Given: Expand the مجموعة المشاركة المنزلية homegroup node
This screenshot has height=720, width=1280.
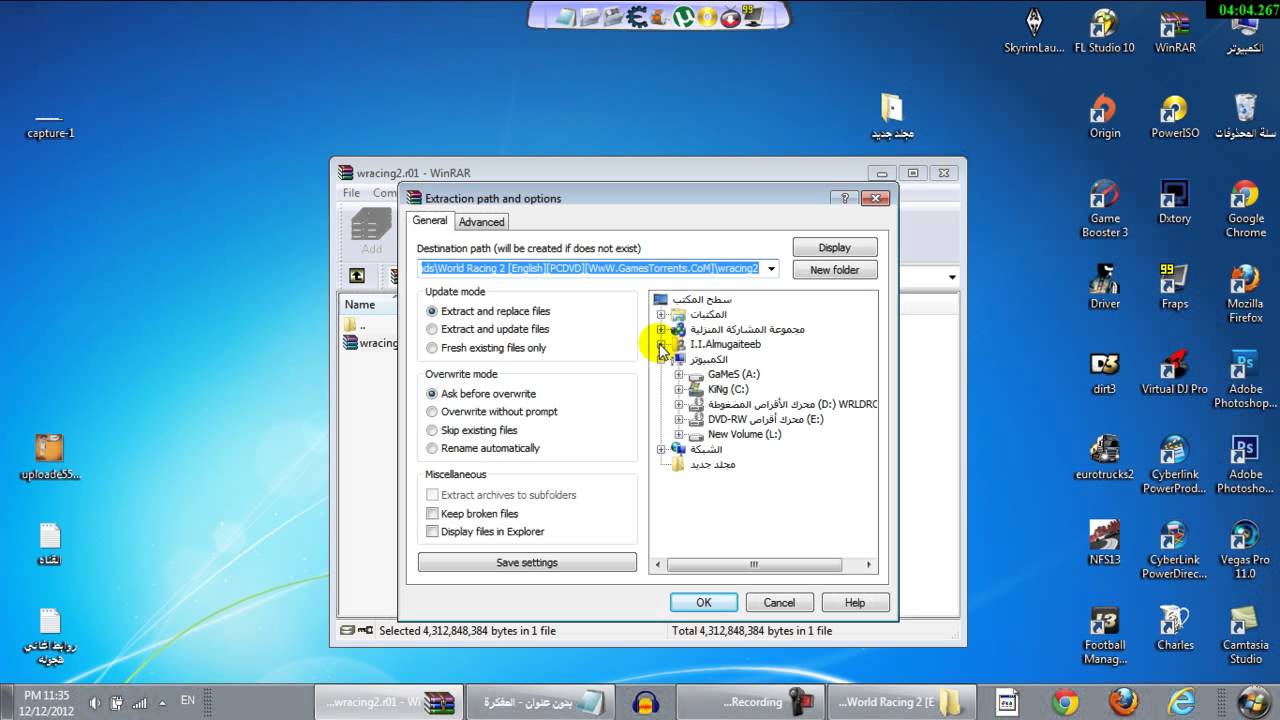Looking at the screenshot, I should pos(661,329).
